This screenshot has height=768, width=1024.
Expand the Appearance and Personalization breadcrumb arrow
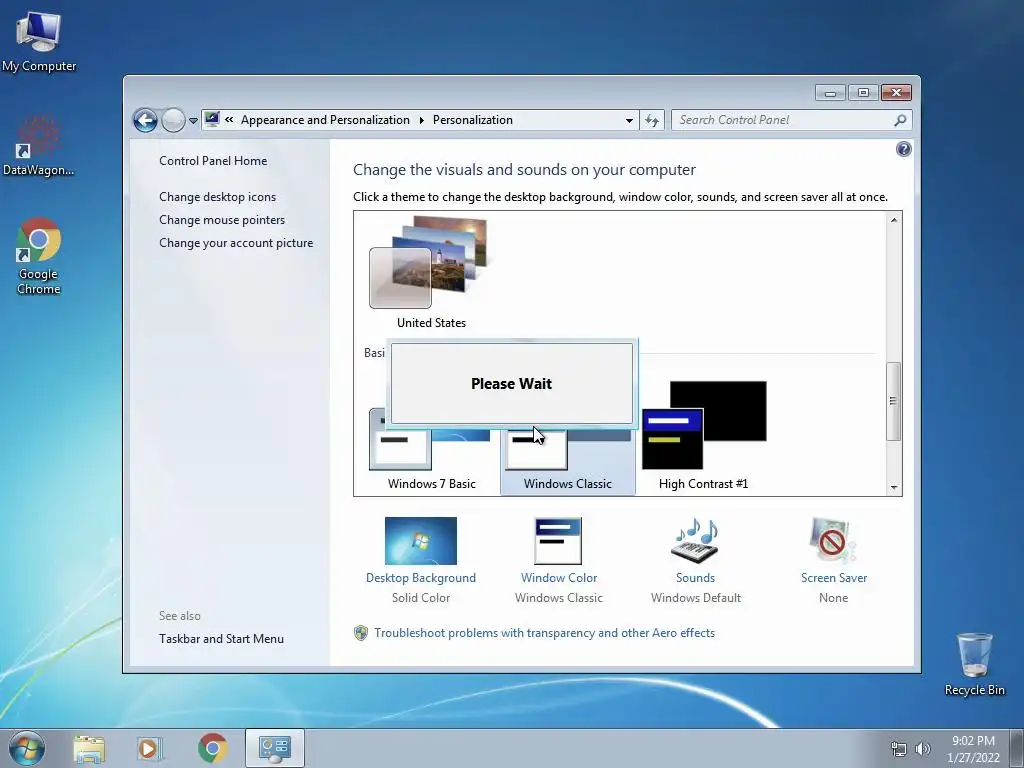pyautogui.click(x=421, y=120)
